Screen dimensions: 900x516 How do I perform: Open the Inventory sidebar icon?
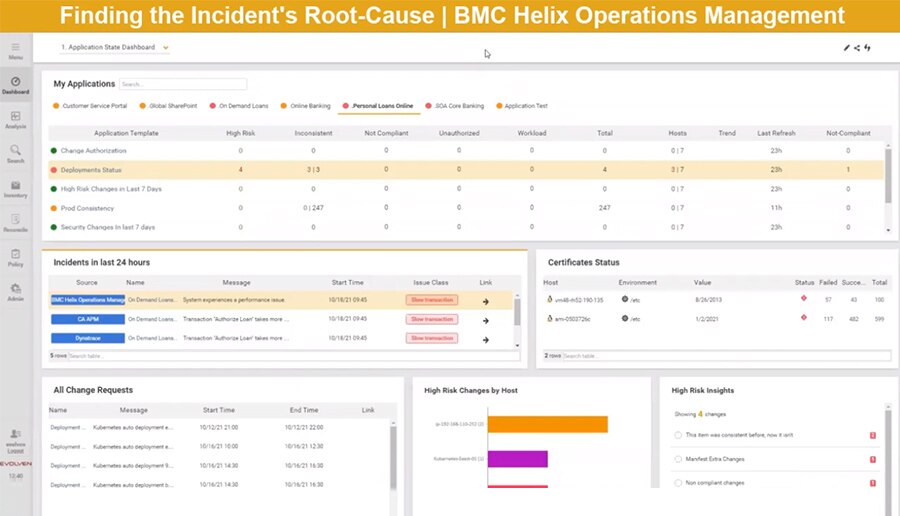pos(15,188)
